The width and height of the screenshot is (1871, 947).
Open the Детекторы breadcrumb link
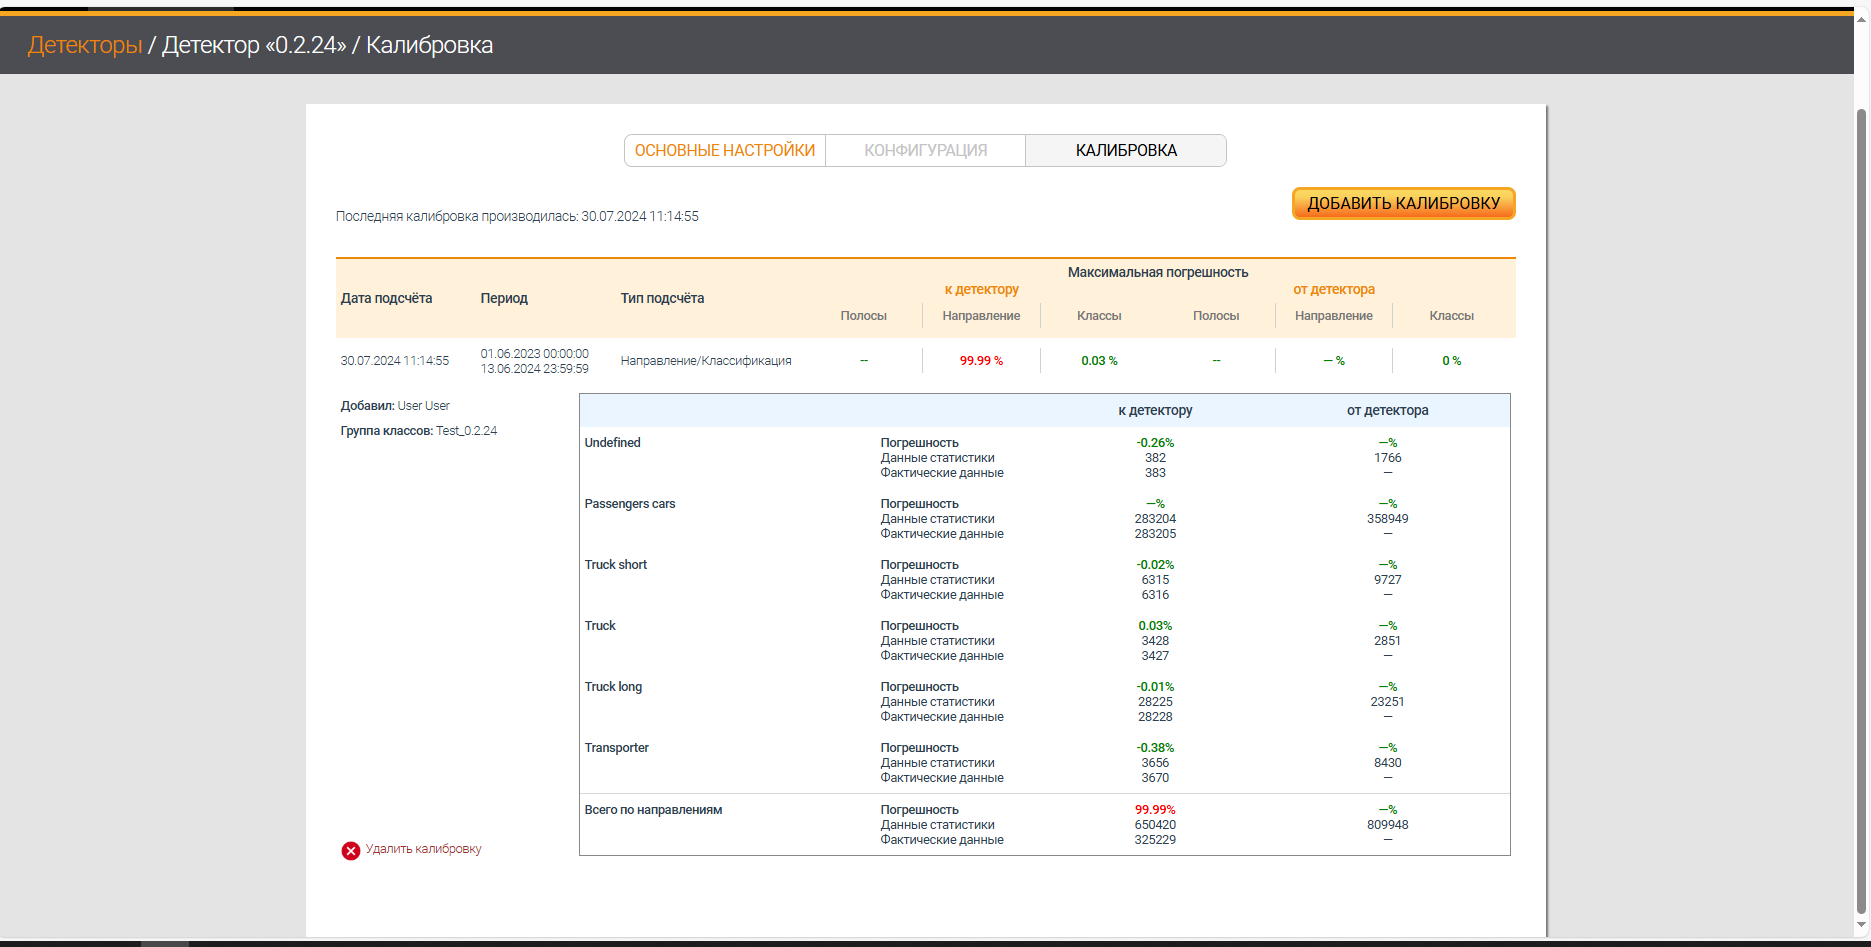coord(85,45)
